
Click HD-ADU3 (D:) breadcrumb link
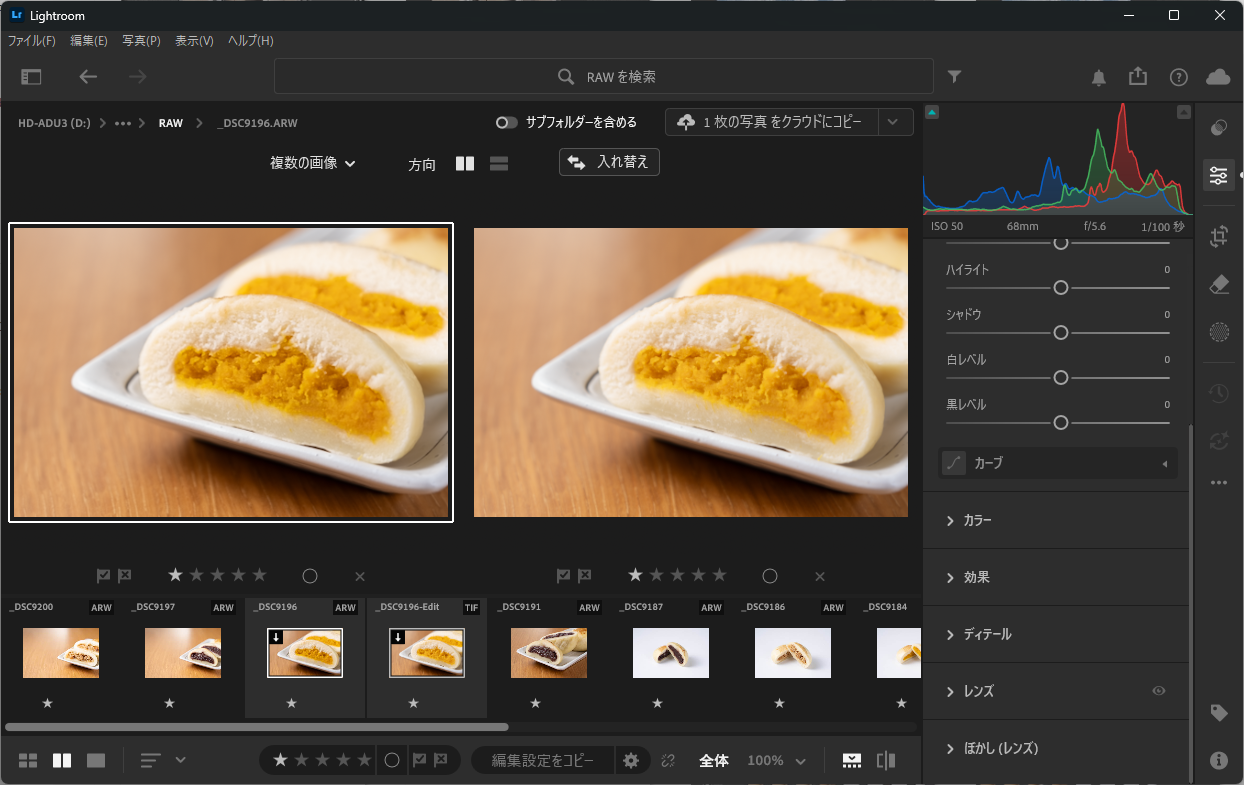tap(54, 123)
